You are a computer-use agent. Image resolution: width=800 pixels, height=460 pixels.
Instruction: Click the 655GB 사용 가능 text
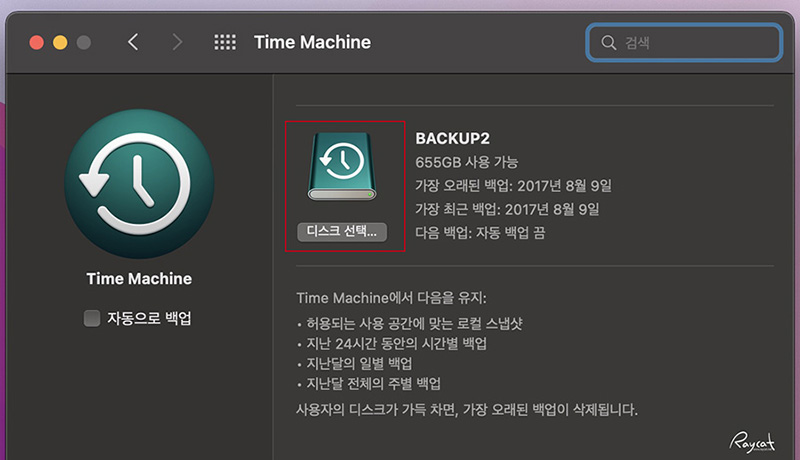[466, 162]
